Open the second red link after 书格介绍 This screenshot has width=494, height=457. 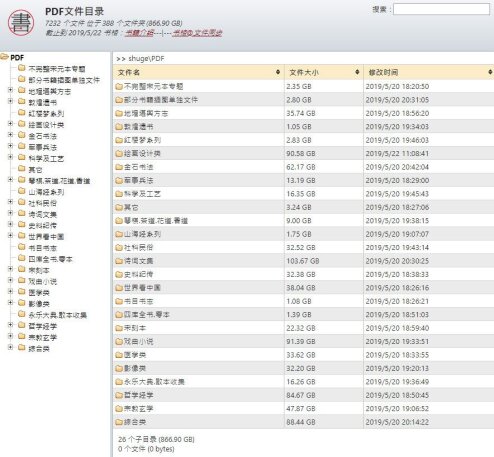[x=197, y=33]
